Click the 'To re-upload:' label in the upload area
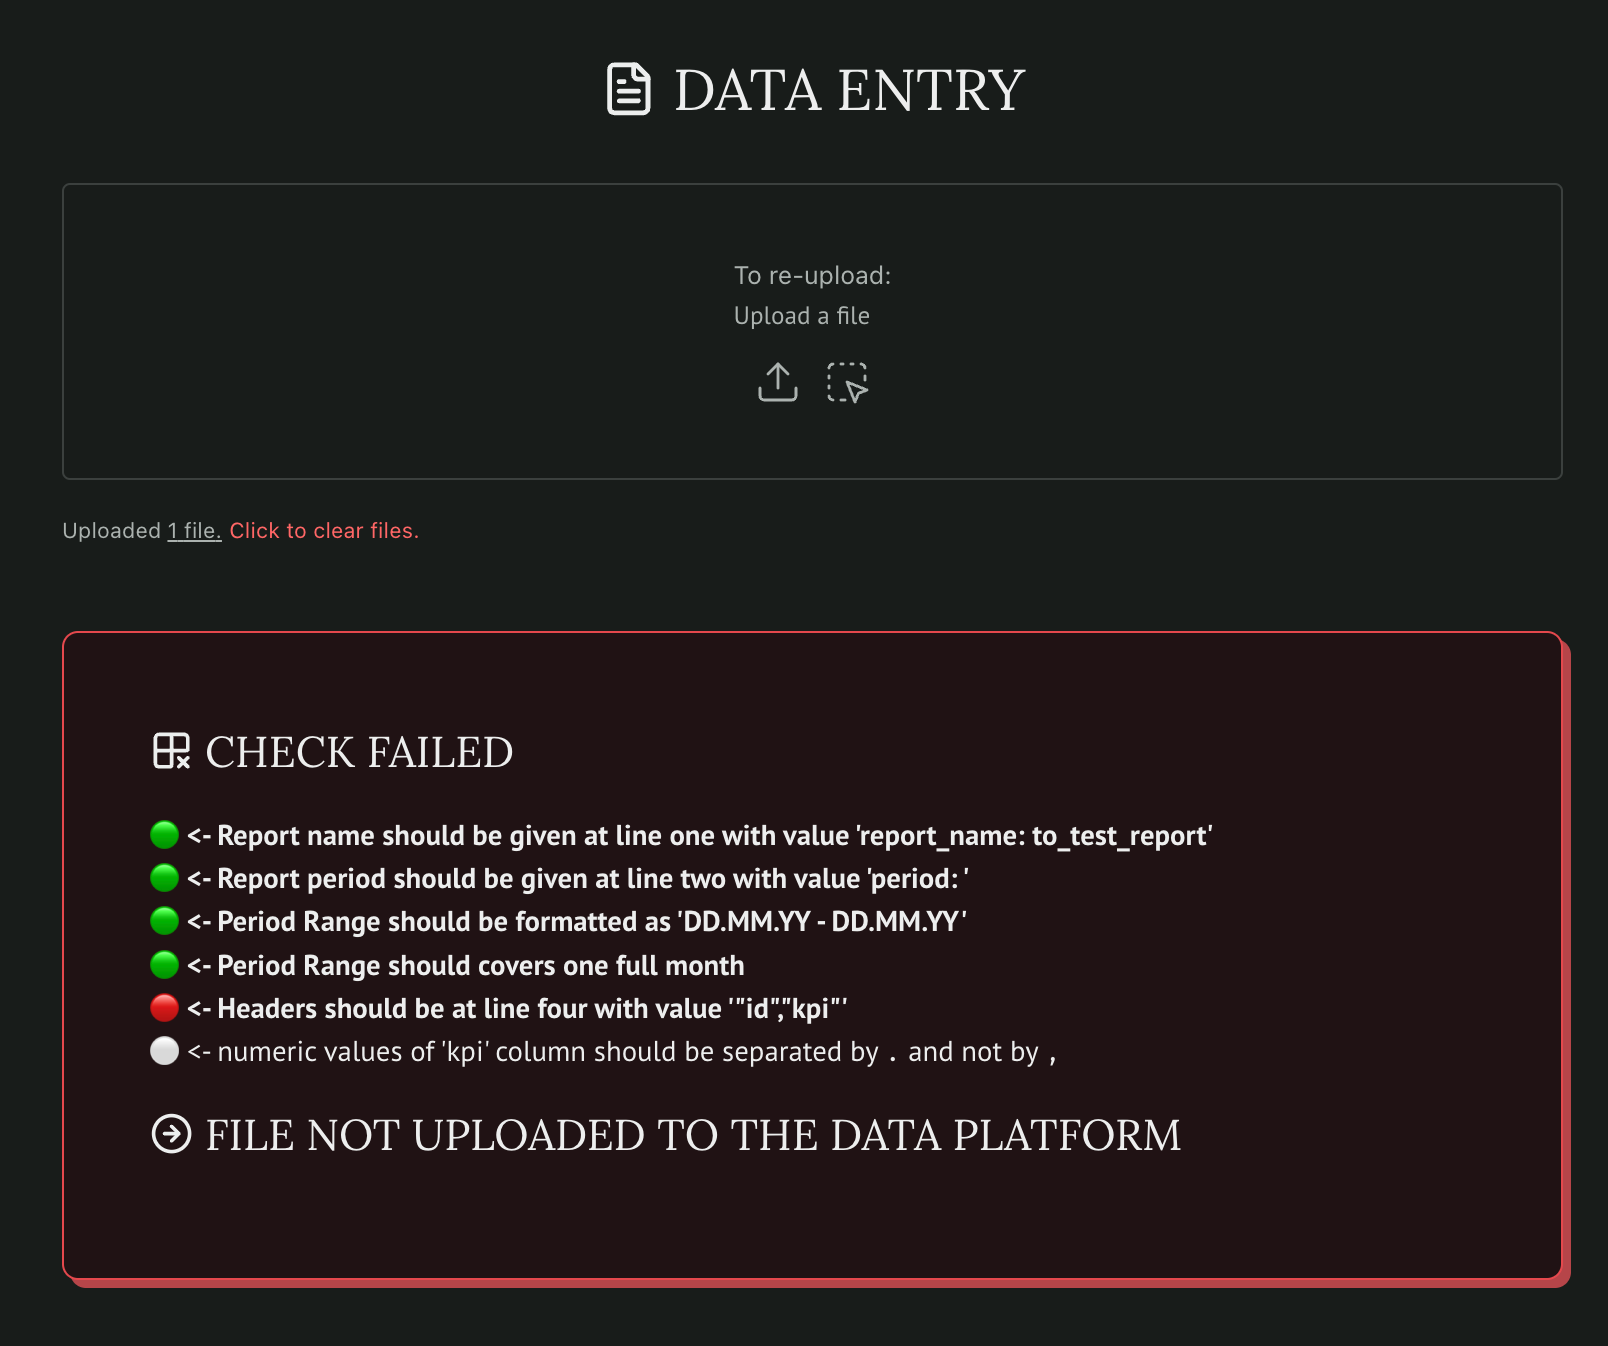 tap(812, 276)
